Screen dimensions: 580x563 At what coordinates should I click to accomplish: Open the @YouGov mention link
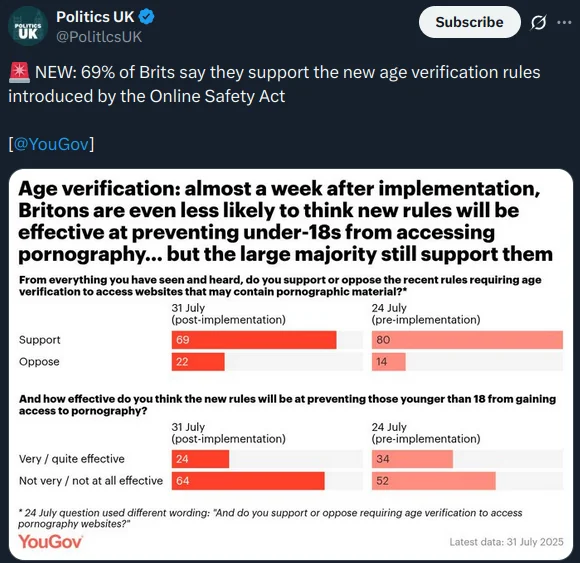51,144
